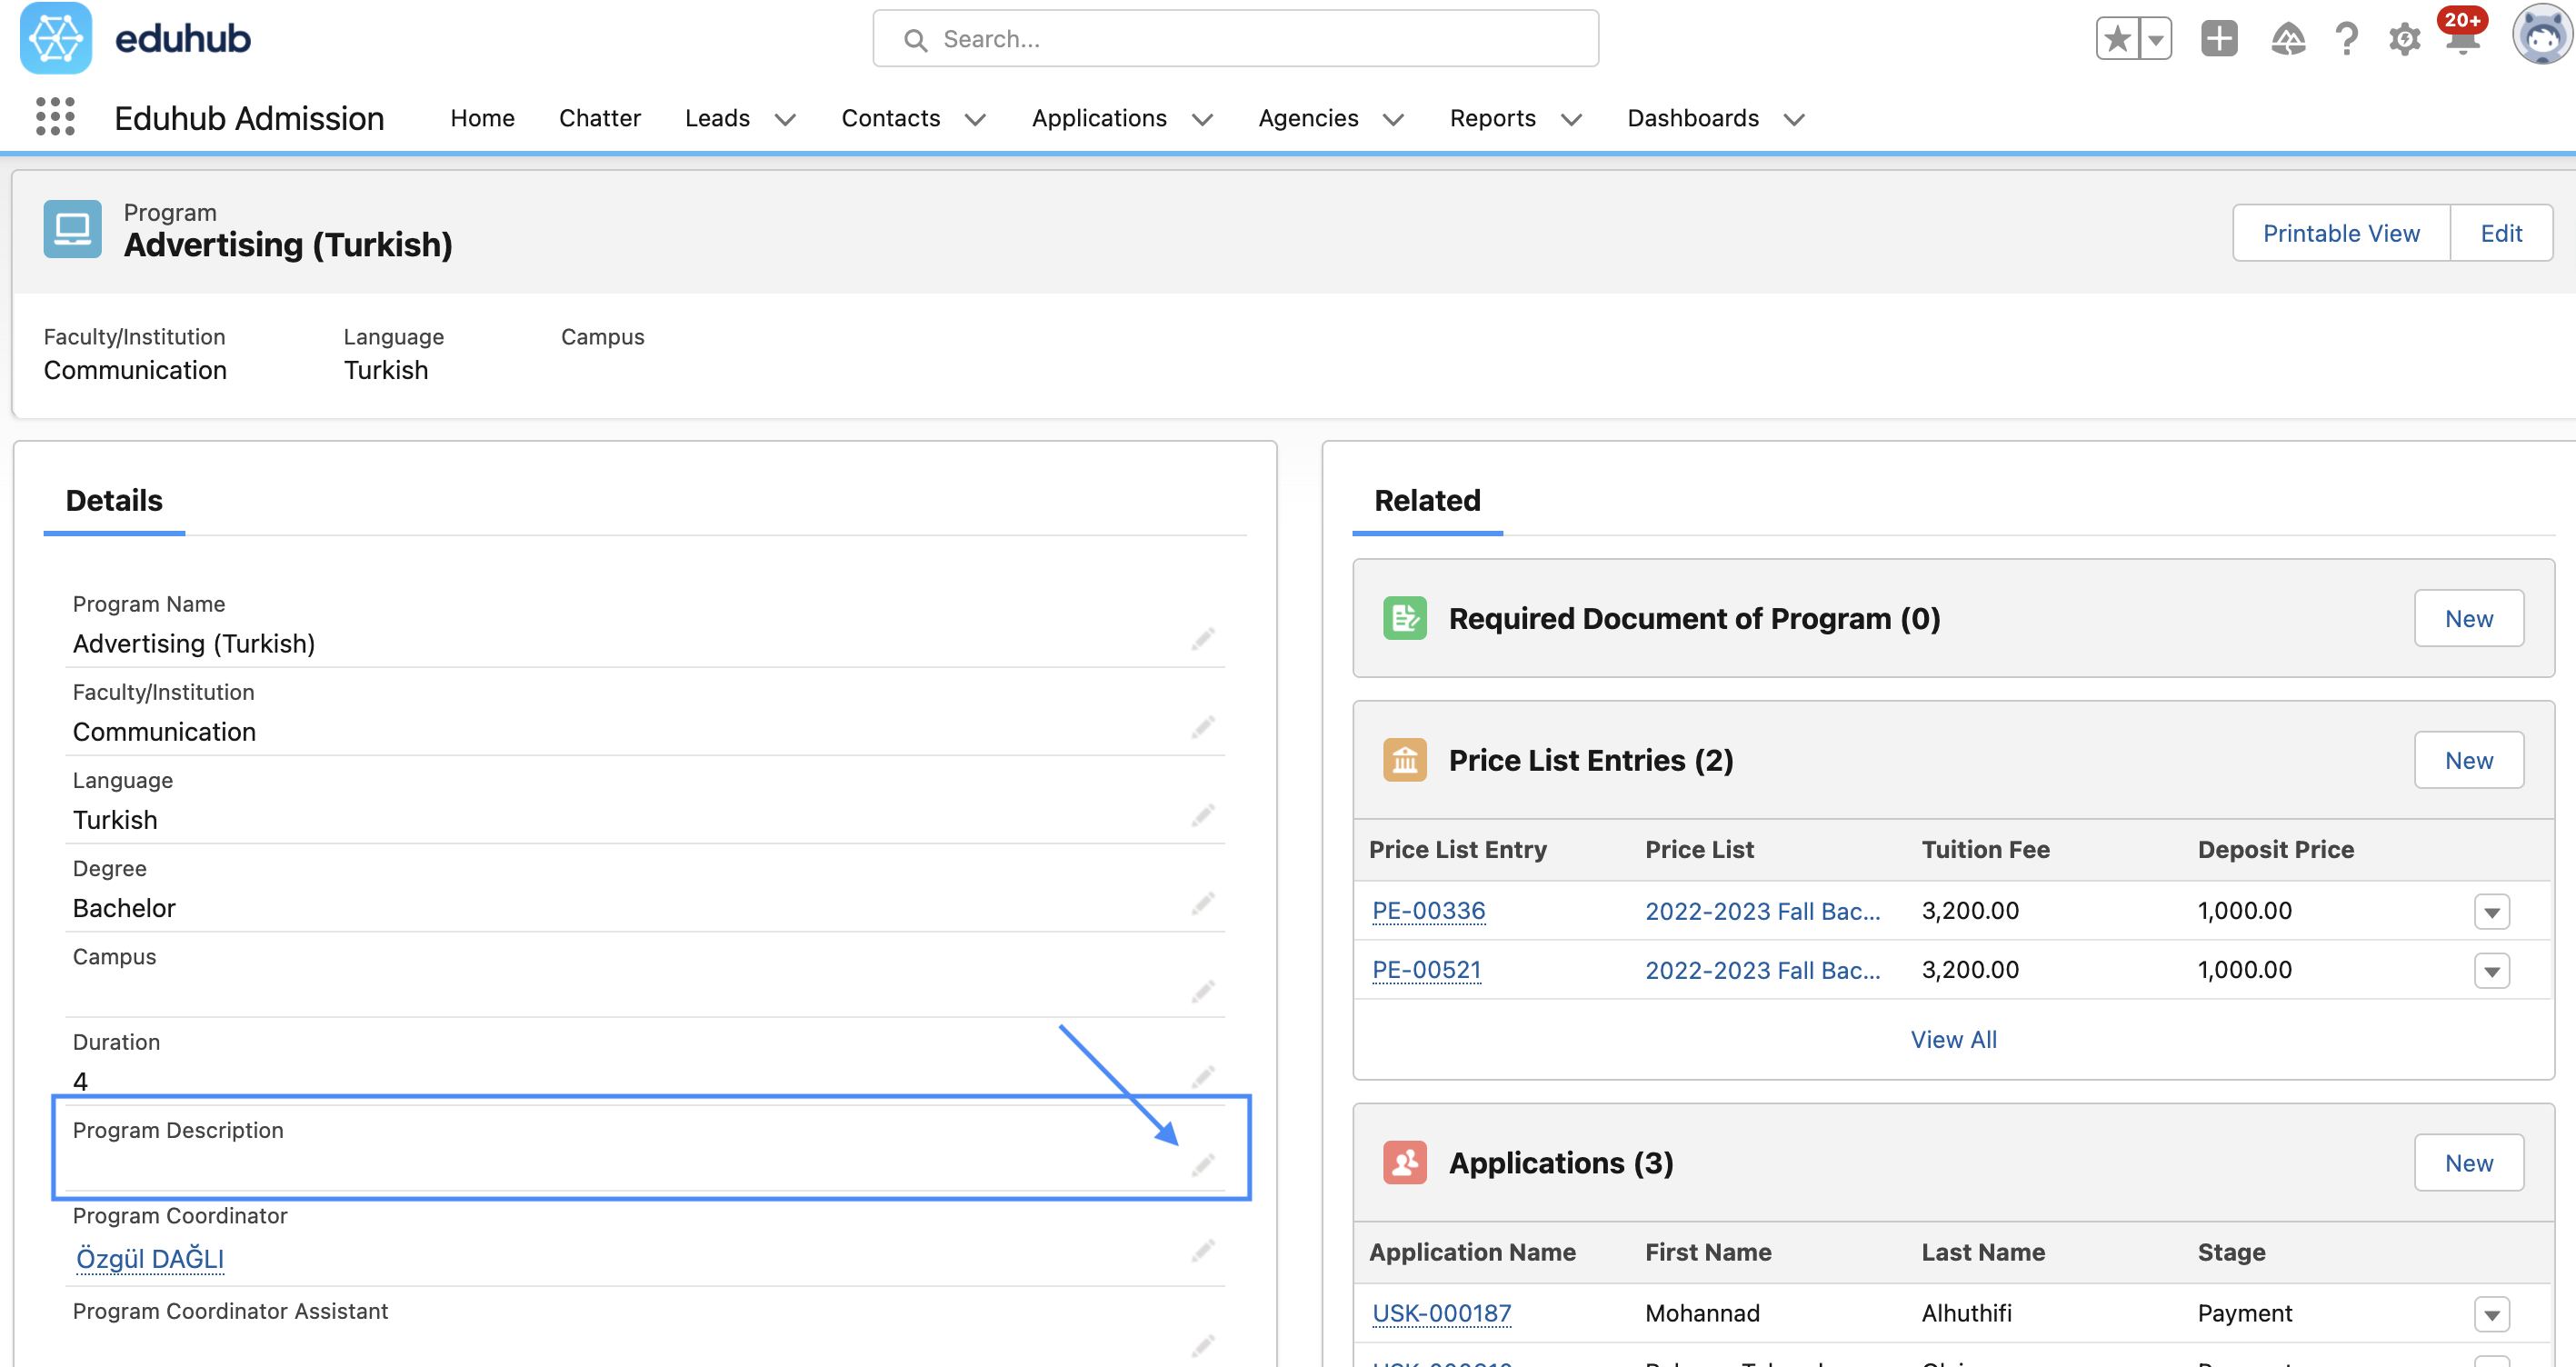The width and height of the screenshot is (2576, 1367).
Task: Open Özgül DAĞLI coordinator link
Action: [x=150, y=1258]
